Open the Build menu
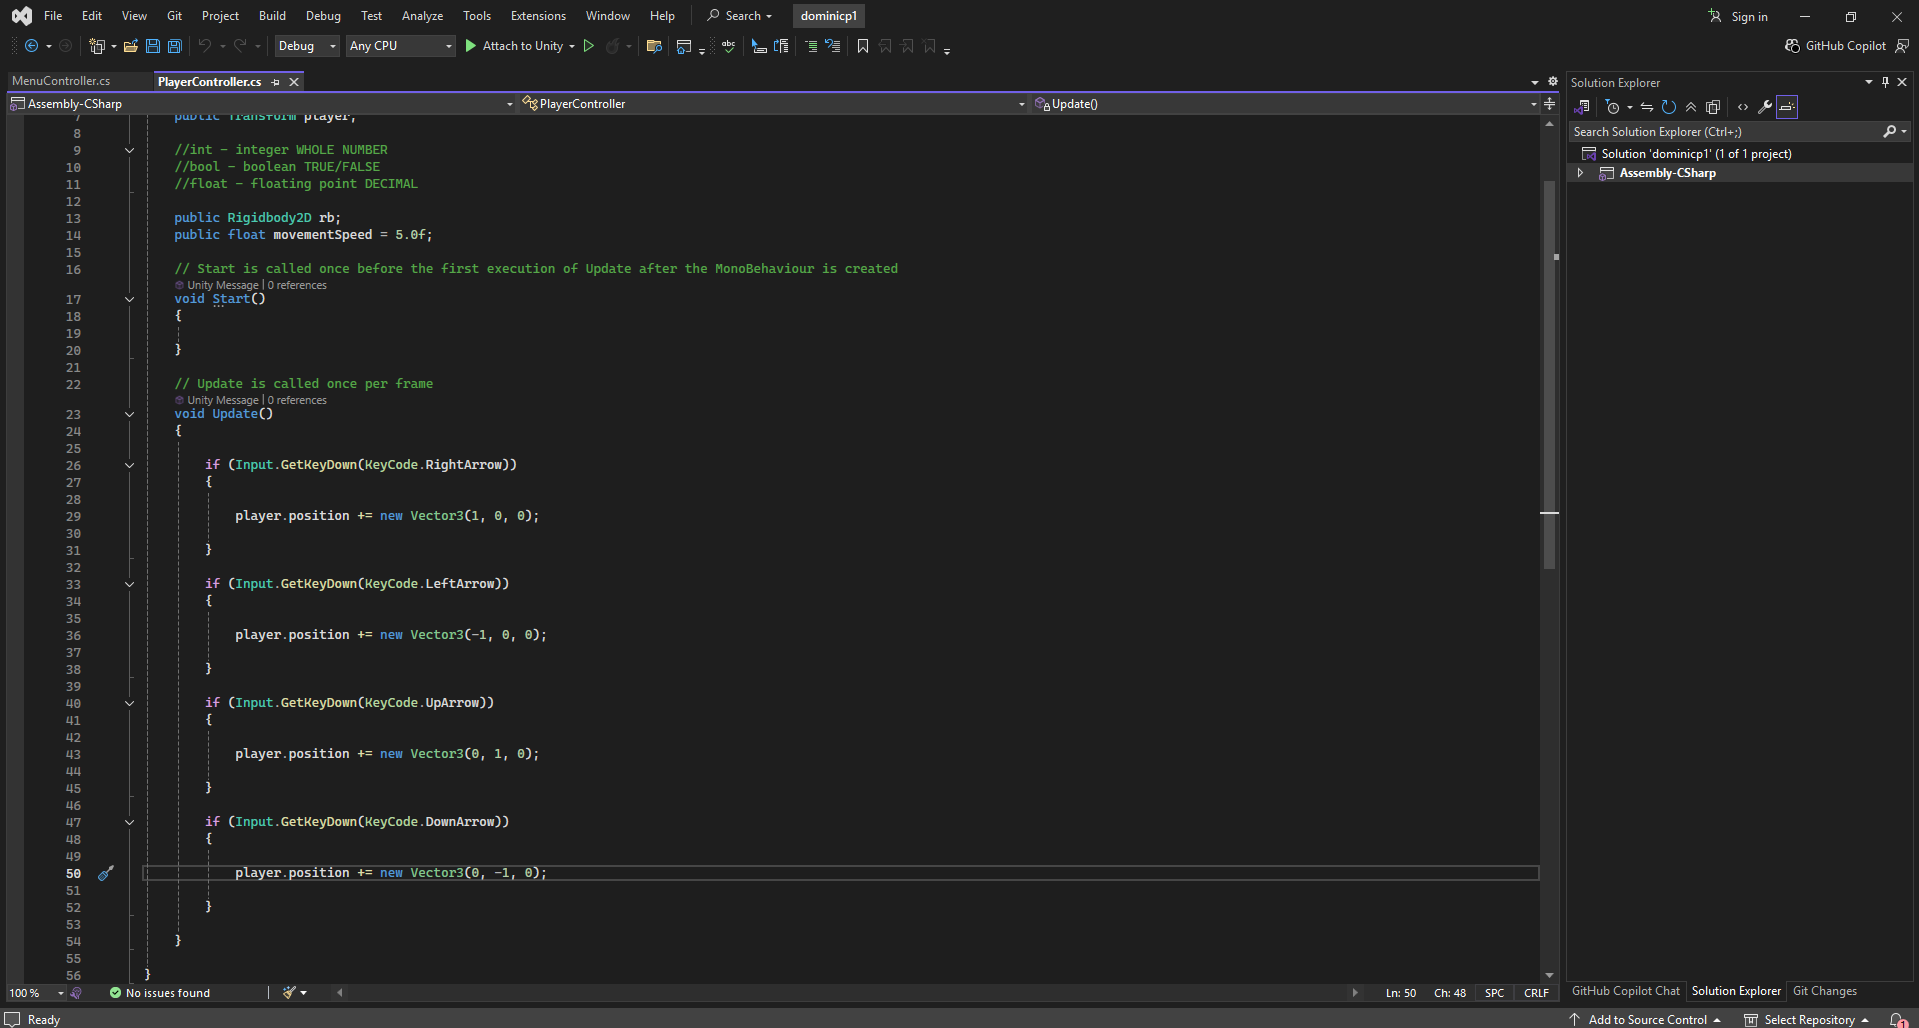1919x1028 pixels. [x=272, y=16]
